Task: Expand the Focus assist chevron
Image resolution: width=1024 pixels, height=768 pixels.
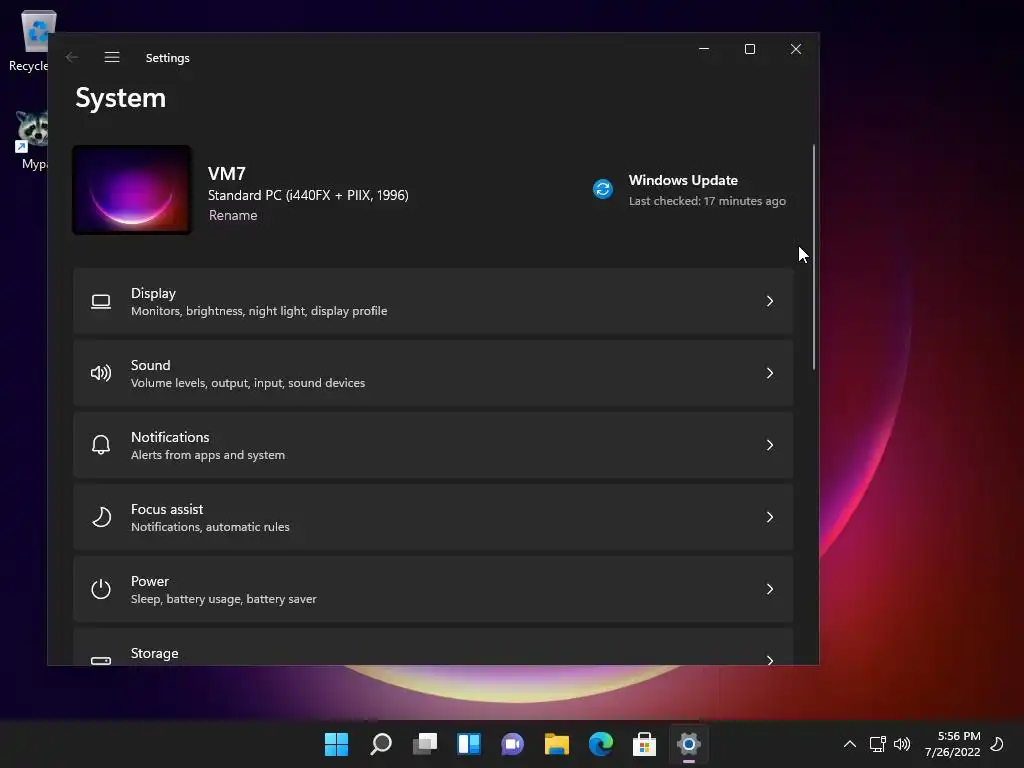Action: 770,517
